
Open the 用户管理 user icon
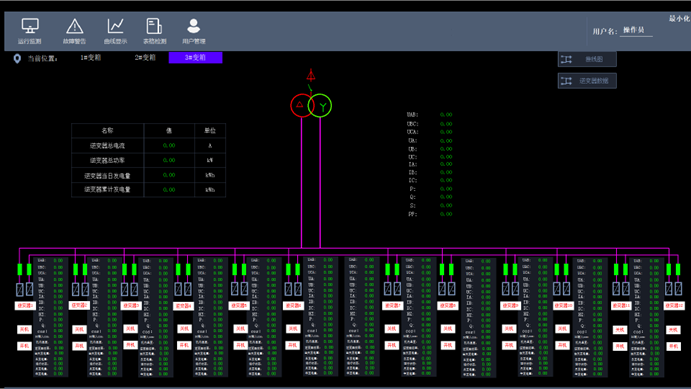(193, 26)
